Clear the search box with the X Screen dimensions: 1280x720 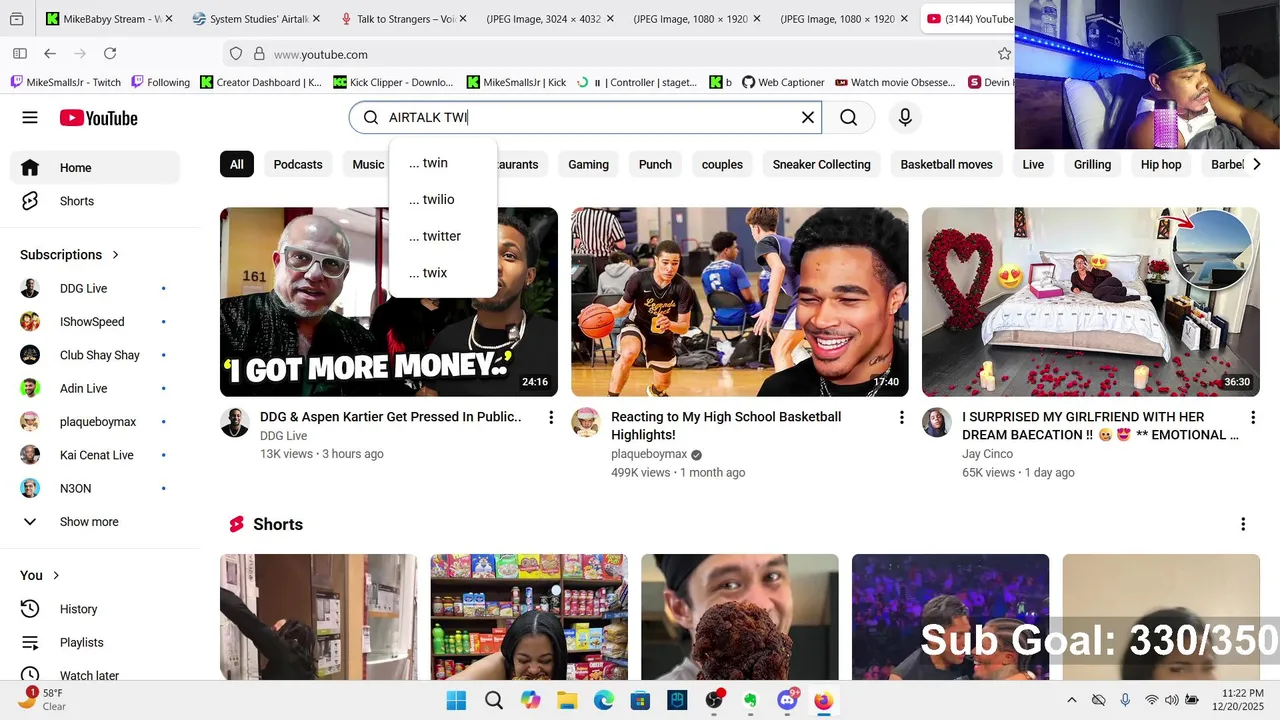point(808,118)
